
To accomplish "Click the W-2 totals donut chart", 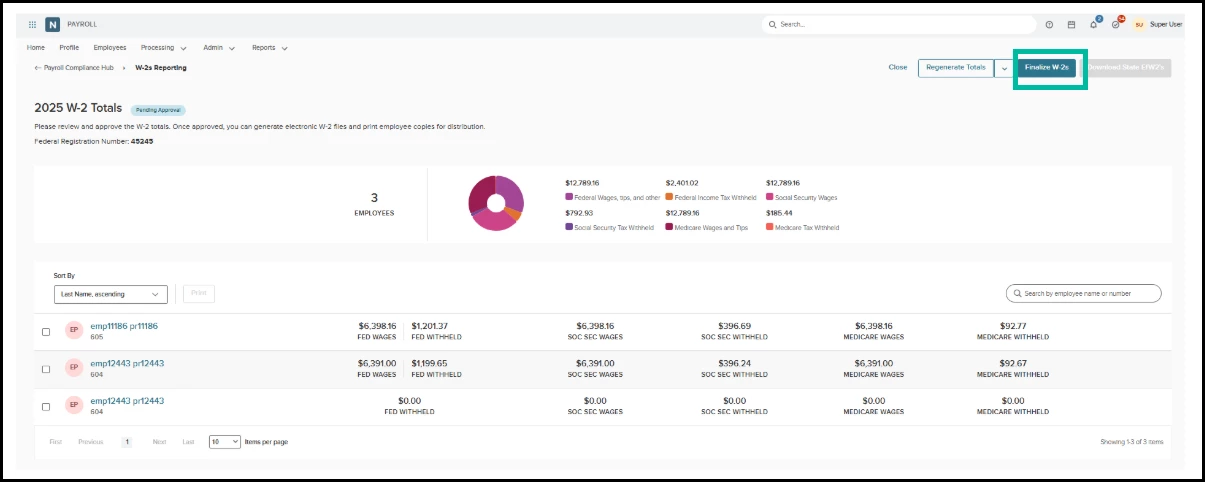I will (x=496, y=203).
